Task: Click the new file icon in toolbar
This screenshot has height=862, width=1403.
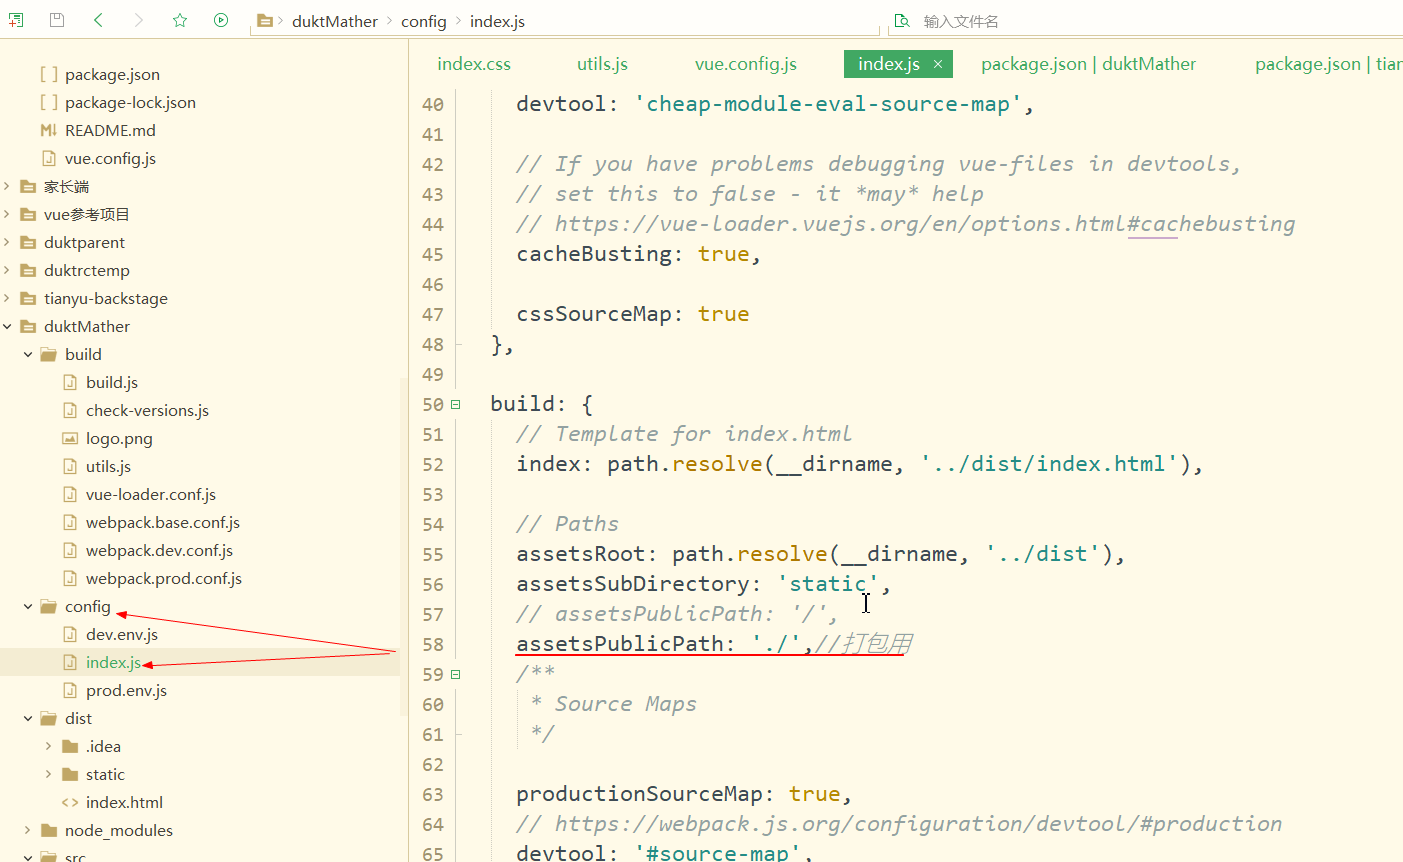Action: pyautogui.click(x=16, y=20)
